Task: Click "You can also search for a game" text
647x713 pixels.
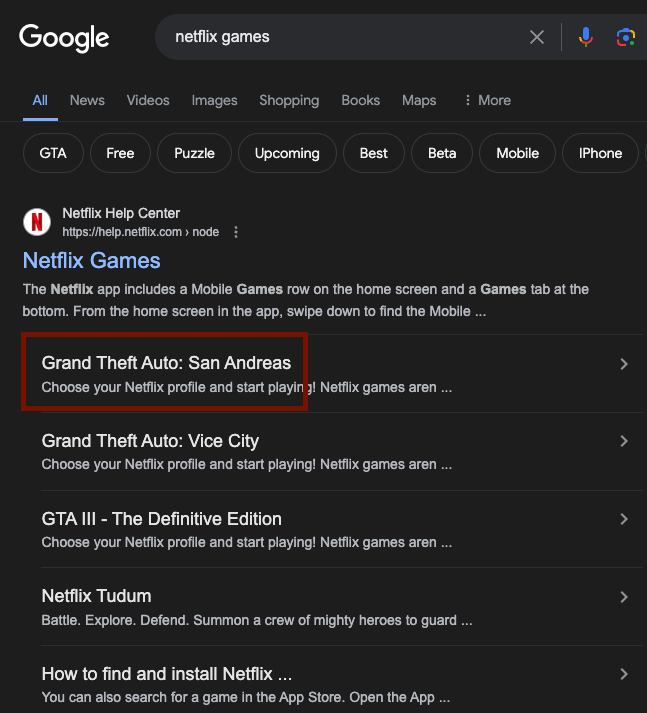Action: click(246, 697)
